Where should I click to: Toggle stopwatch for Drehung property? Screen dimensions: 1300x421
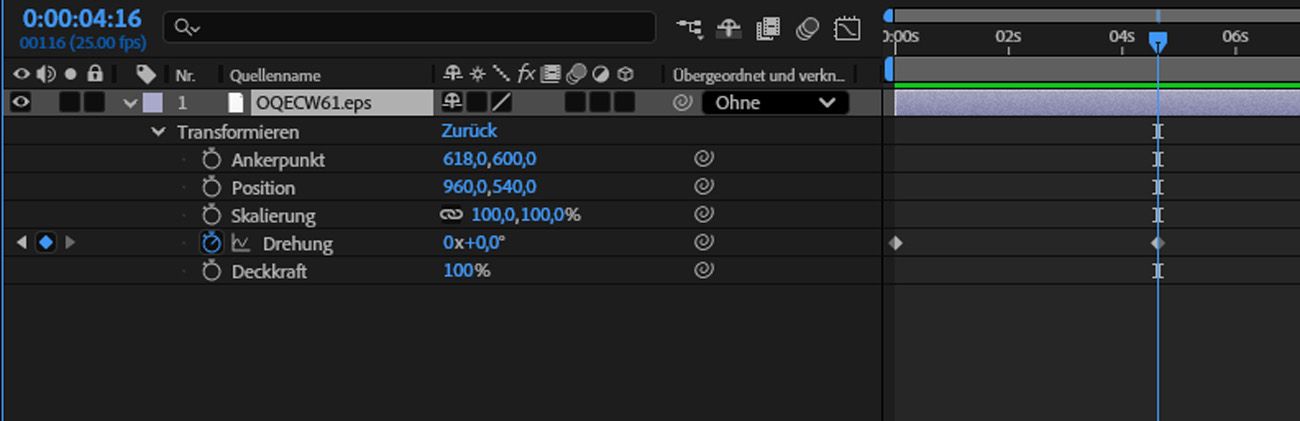point(210,243)
